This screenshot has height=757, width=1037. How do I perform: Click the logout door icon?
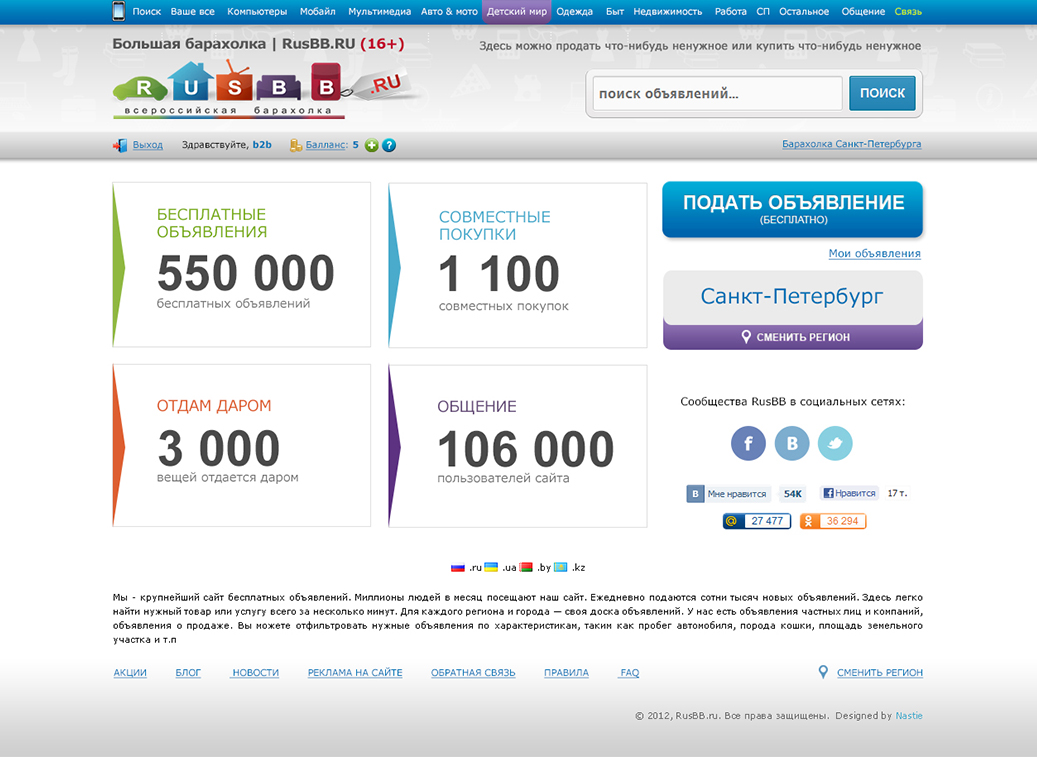pyautogui.click(x=120, y=145)
